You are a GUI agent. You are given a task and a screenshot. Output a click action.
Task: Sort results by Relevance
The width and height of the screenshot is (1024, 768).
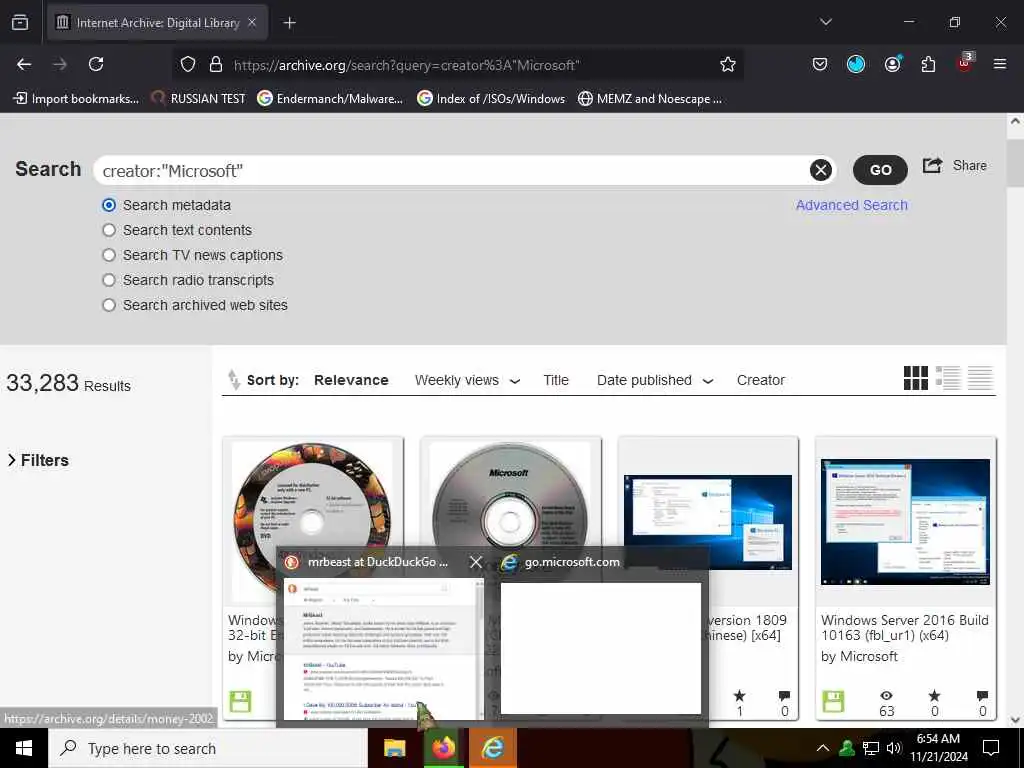click(351, 380)
